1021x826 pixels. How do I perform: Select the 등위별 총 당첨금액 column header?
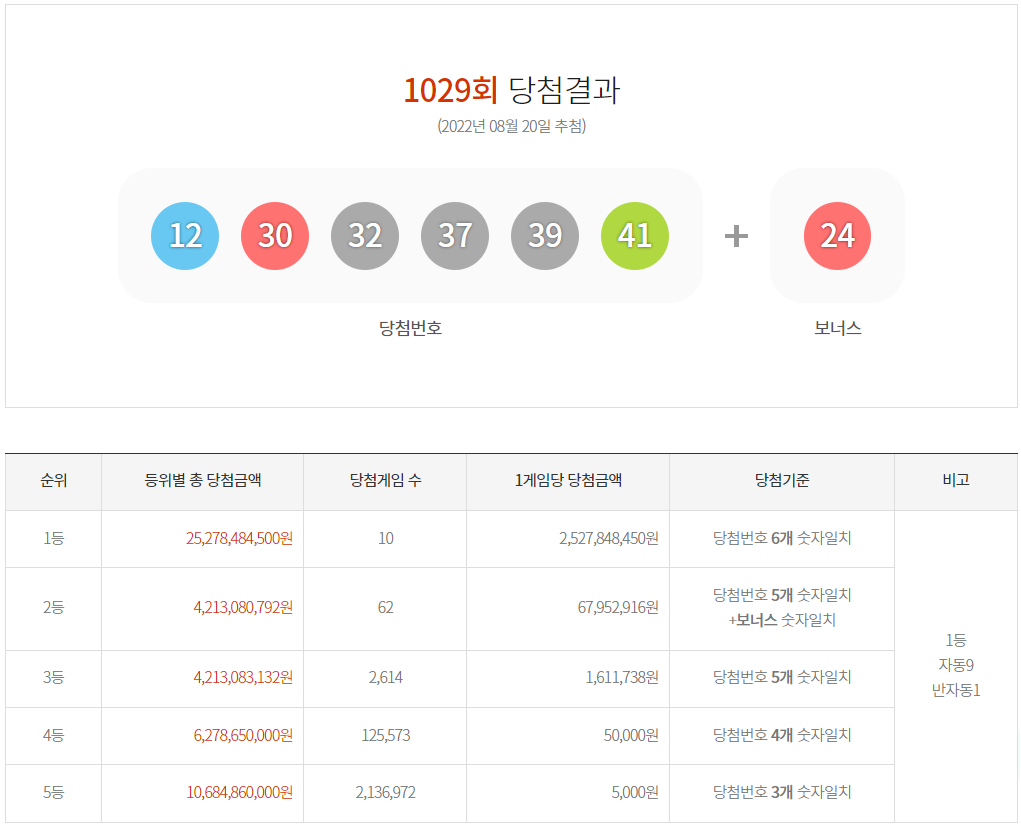click(203, 481)
